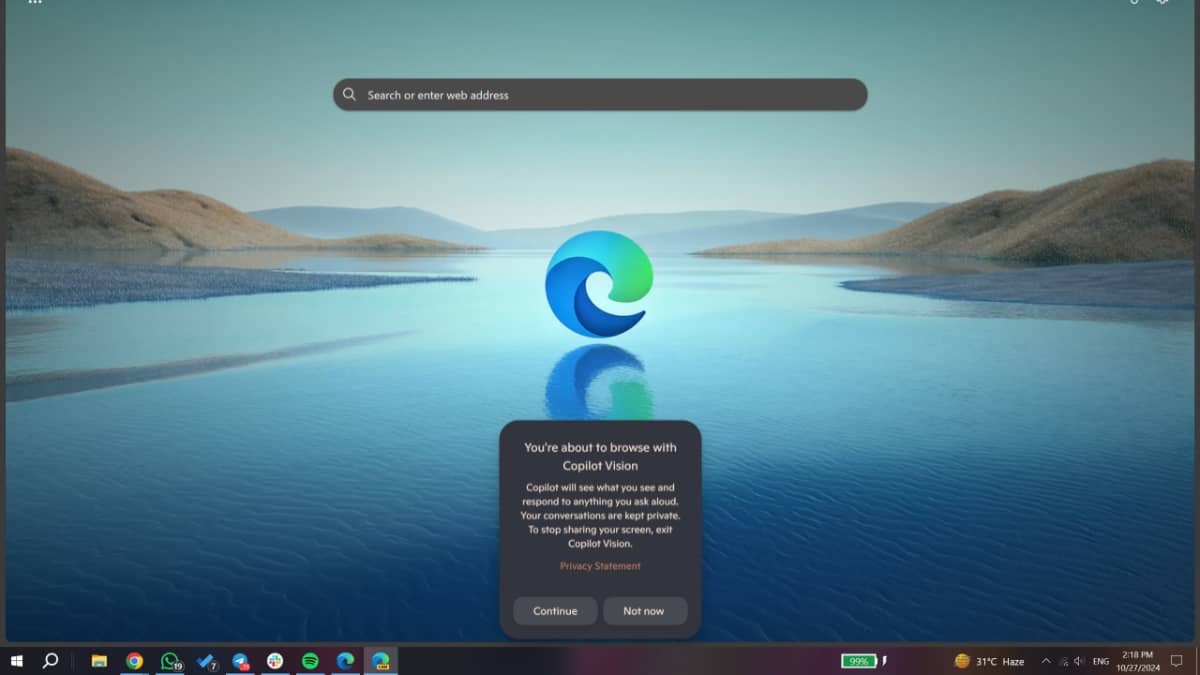Switch to the regular Microsoft Edge taskbar icon
This screenshot has width=1200, height=675.
click(345, 661)
